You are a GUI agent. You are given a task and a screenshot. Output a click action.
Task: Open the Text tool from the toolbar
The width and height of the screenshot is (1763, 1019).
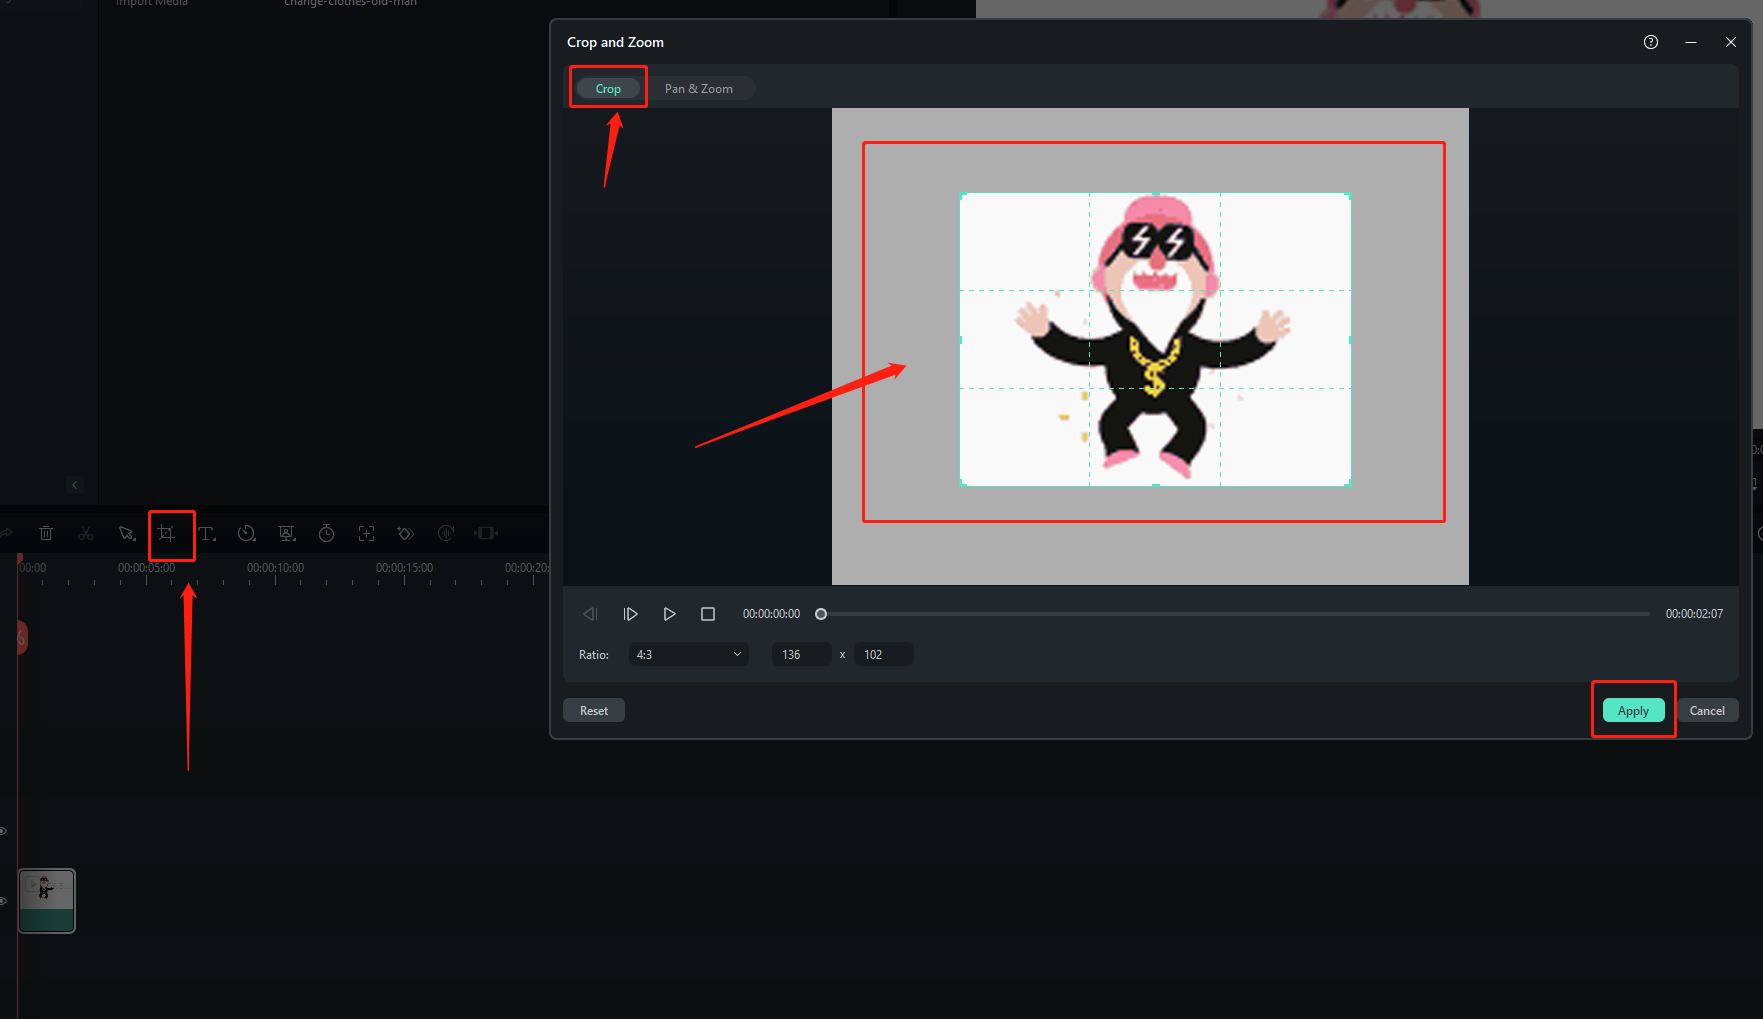[x=207, y=534]
